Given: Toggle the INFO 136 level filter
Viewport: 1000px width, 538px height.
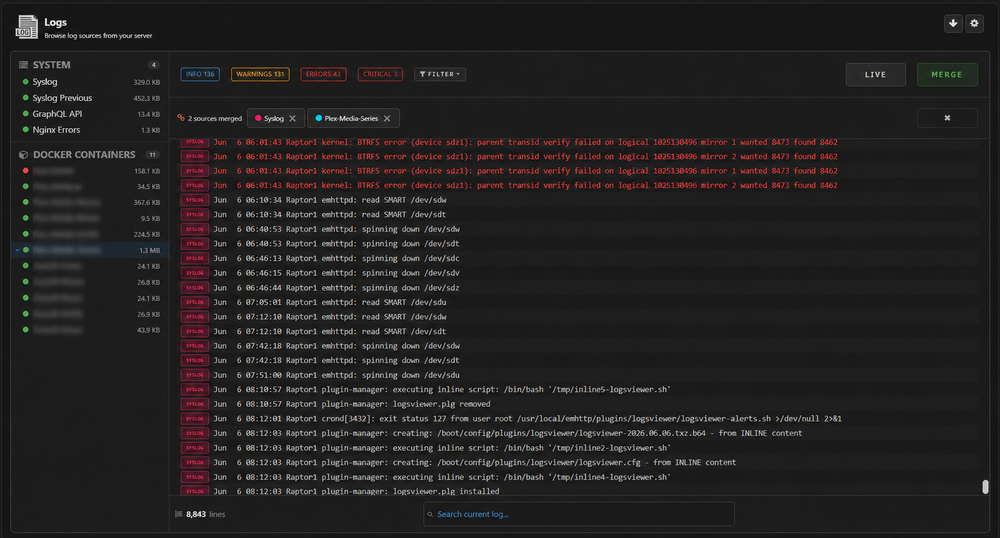Looking at the screenshot, I should pyautogui.click(x=200, y=75).
